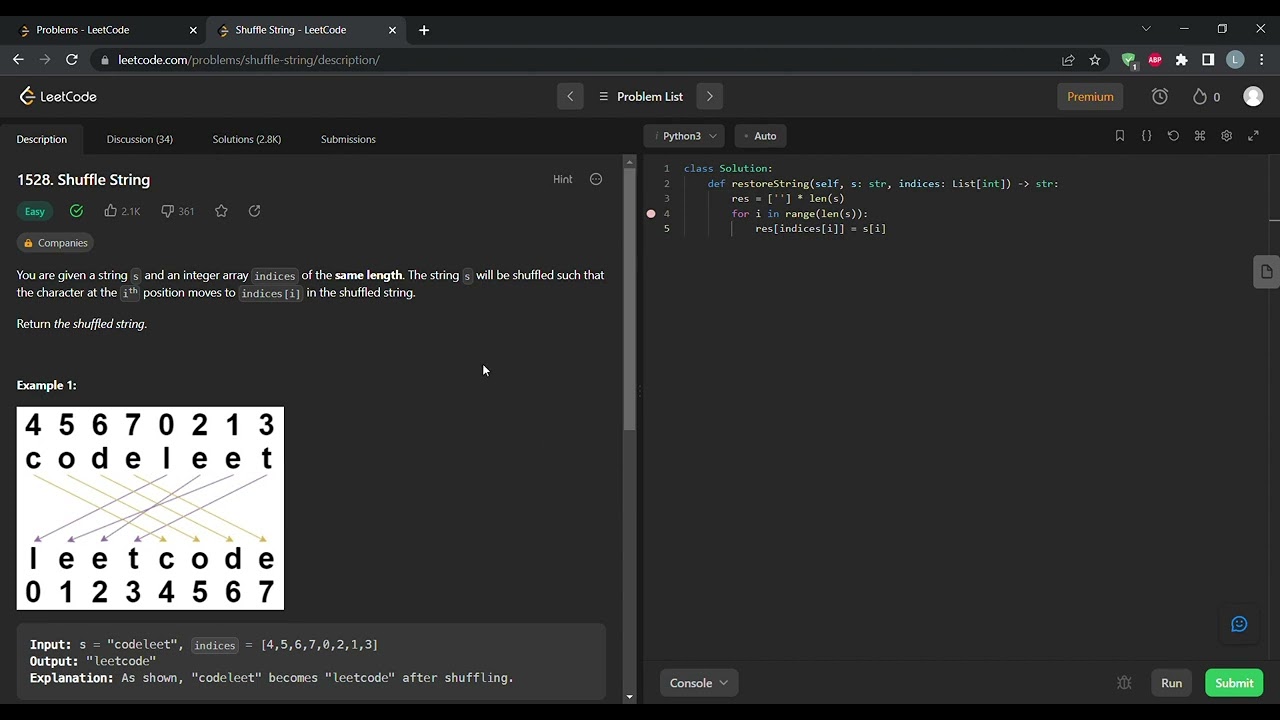Go to previous problem arrow
Viewport: 1280px width, 720px height.
pos(570,96)
